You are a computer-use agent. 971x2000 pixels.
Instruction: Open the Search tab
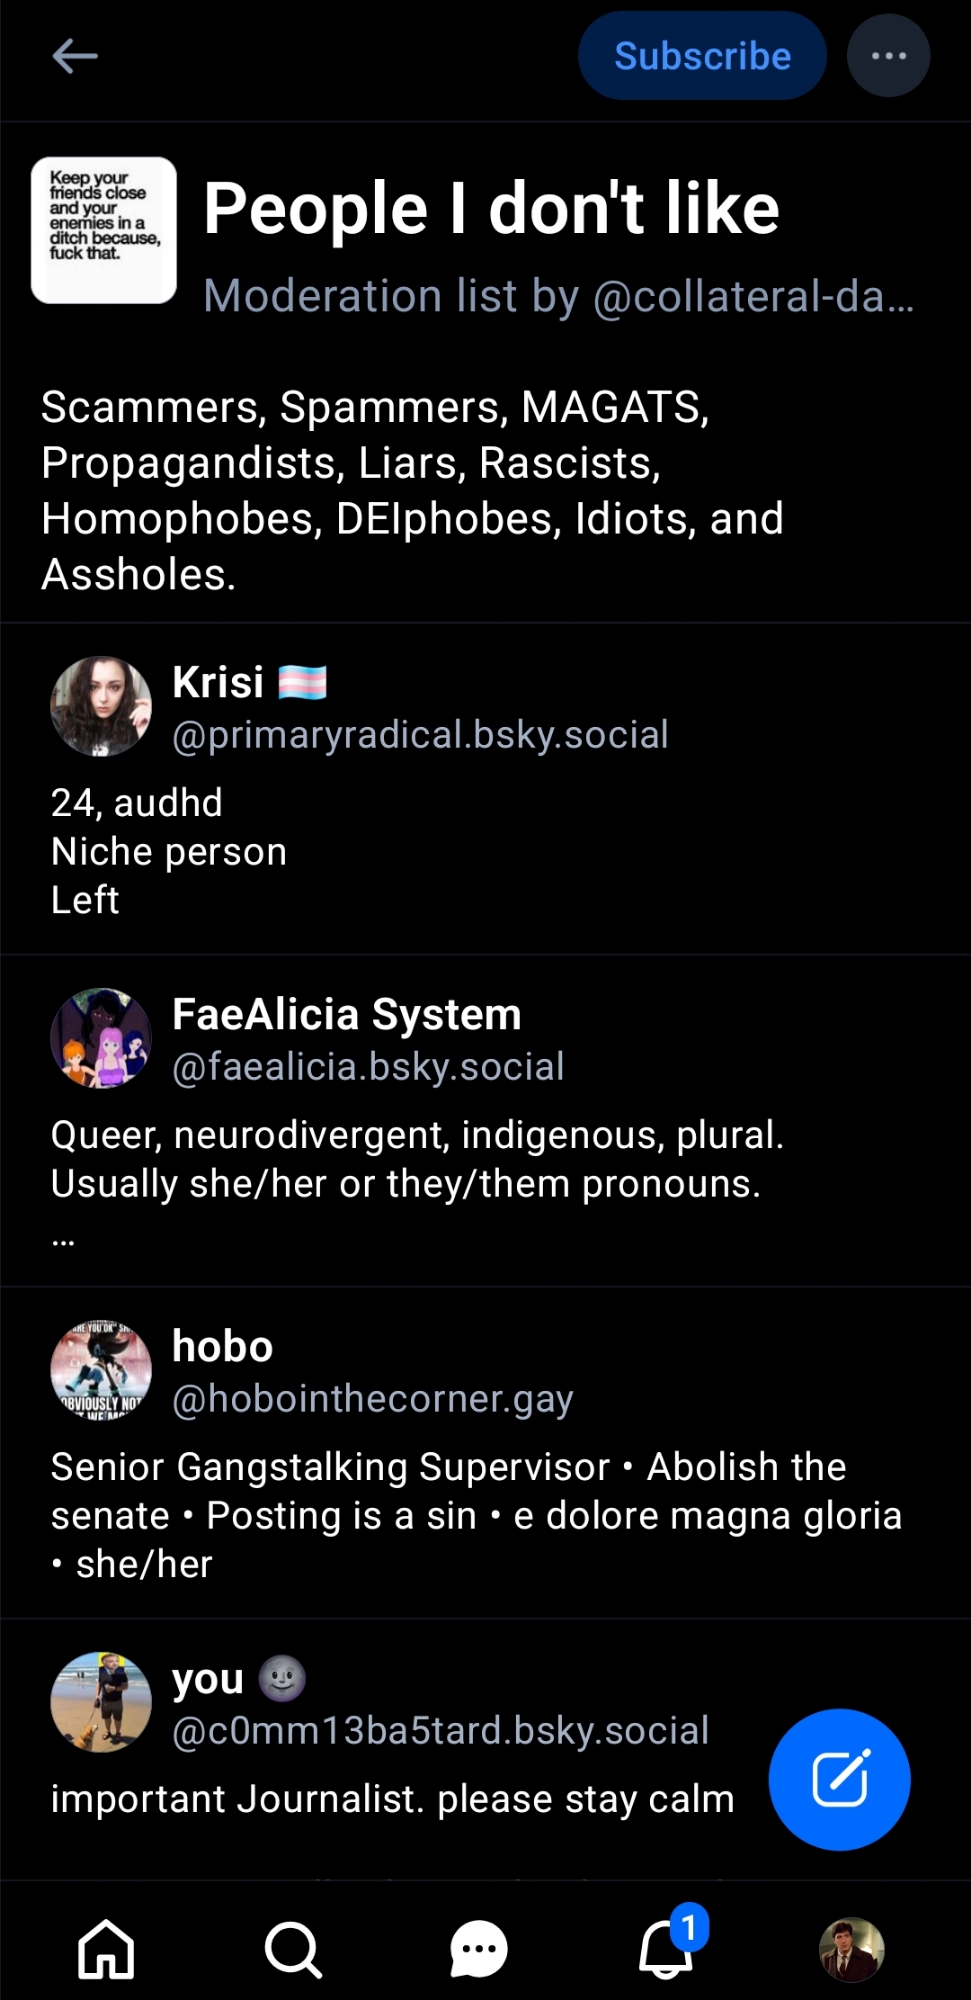click(x=292, y=1949)
